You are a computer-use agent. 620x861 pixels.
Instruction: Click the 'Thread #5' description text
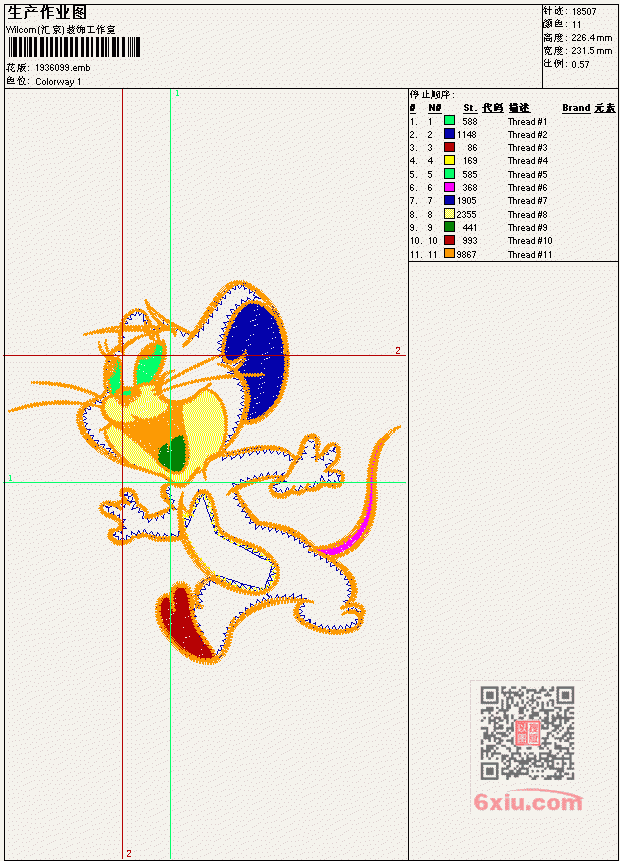coord(527,175)
